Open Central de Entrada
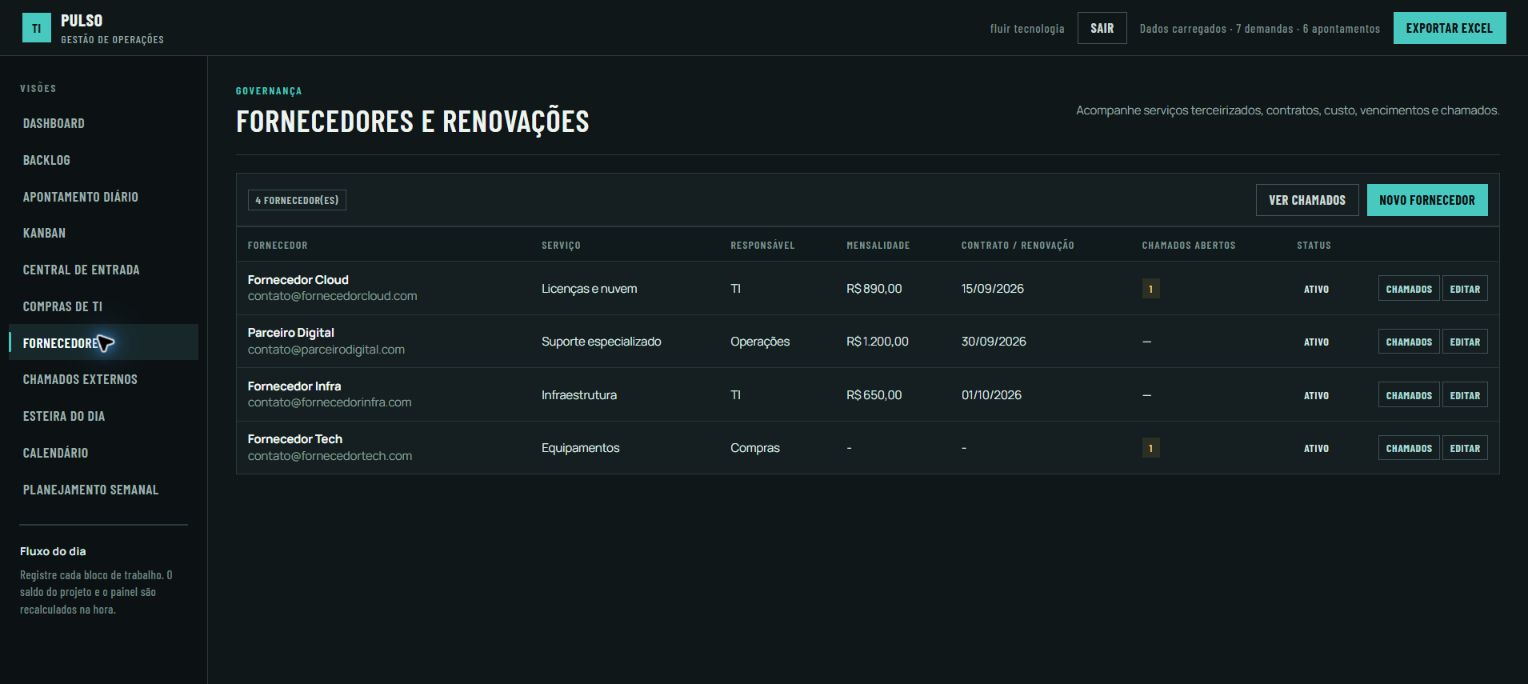This screenshot has width=1528, height=684. pyautogui.click(x=81, y=270)
